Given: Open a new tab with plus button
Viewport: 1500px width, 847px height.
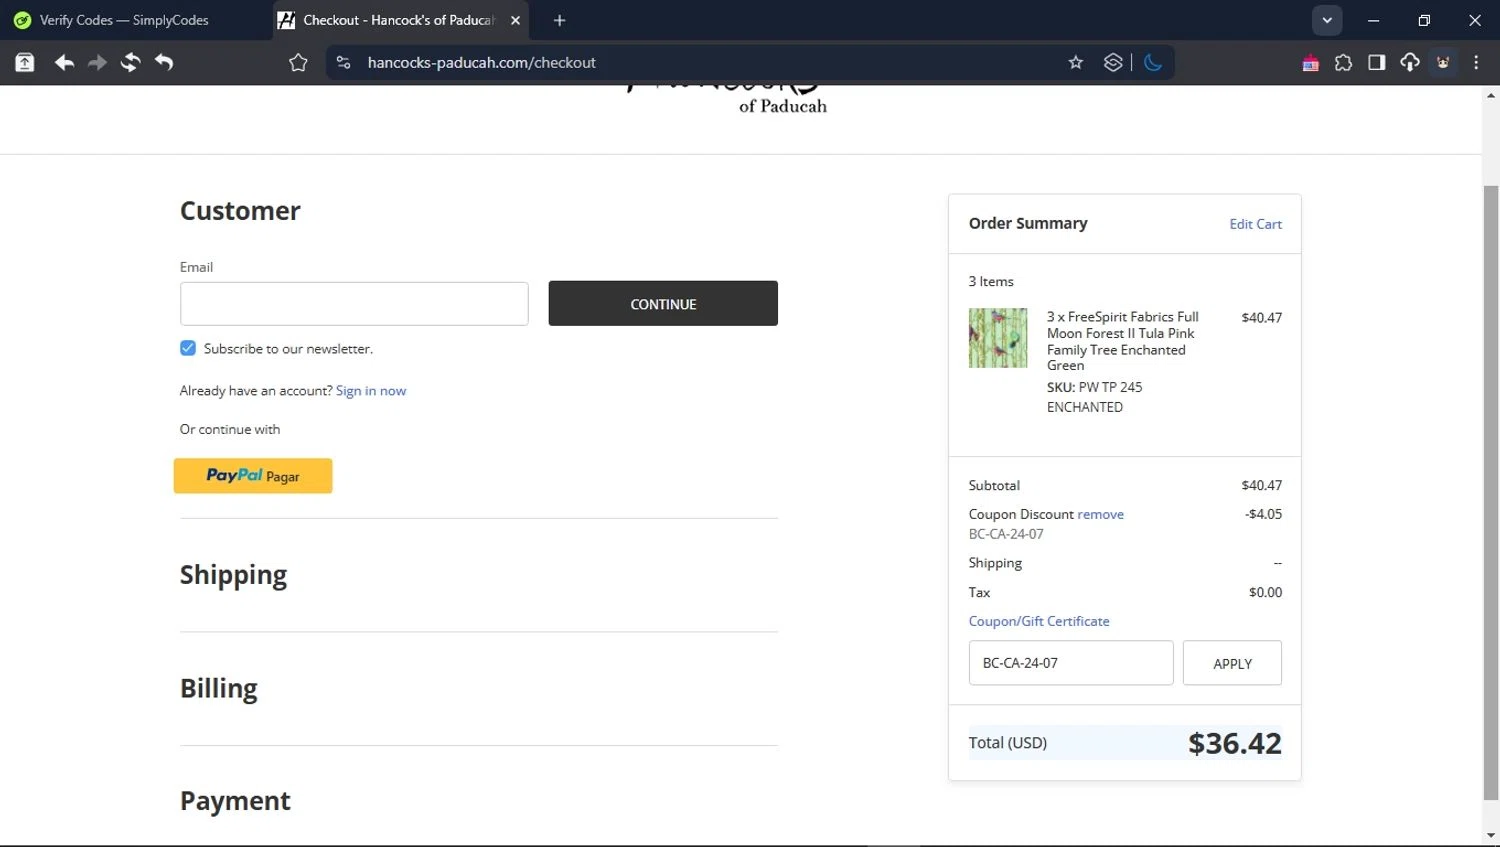Looking at the screenshot, I should pos(560,20).
